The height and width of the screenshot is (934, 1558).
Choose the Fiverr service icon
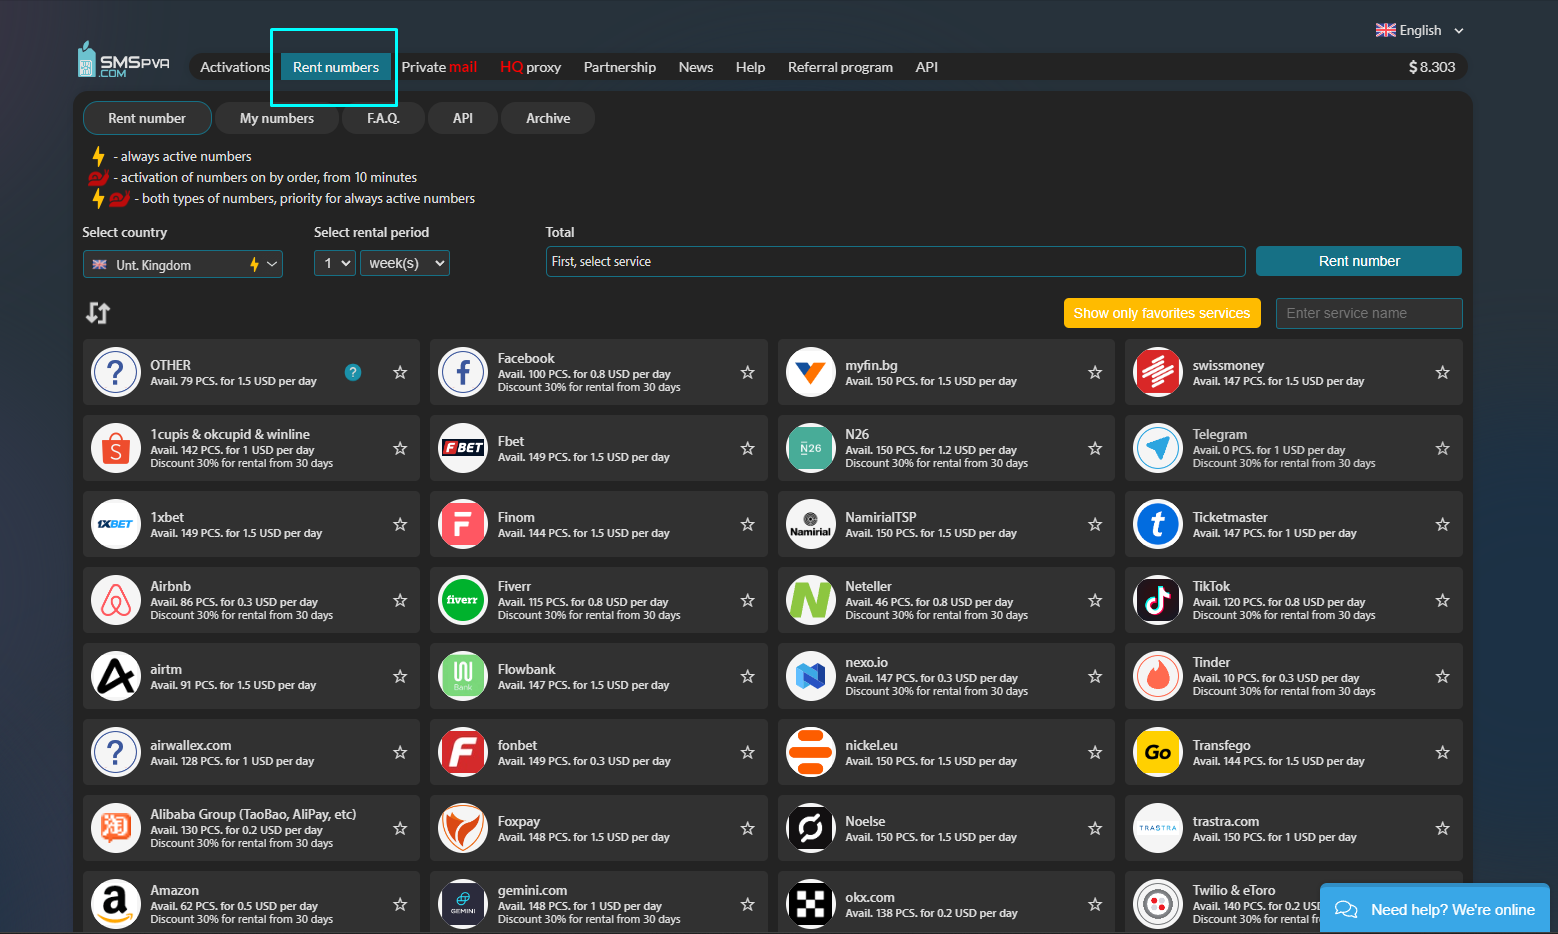click(x=463, y=600)
